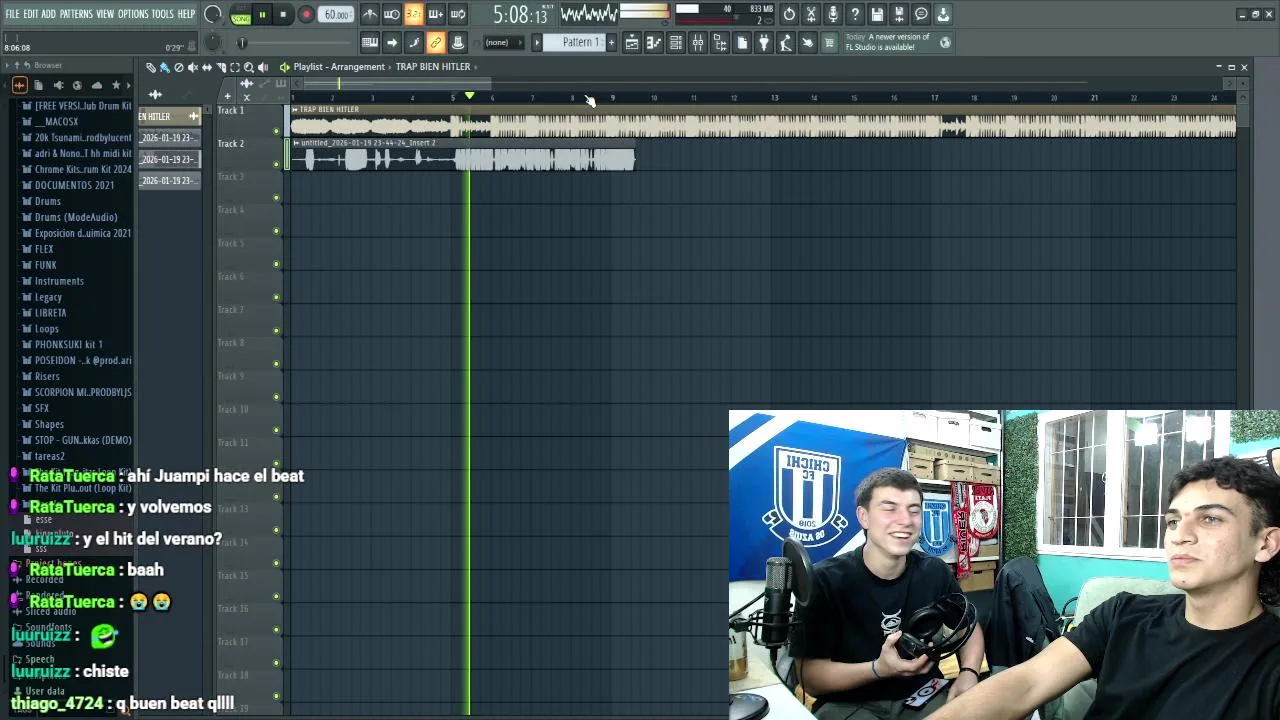
Task: Click the undo history circular arrow icon
Action: pyautogui.click(x=789, y=14)
